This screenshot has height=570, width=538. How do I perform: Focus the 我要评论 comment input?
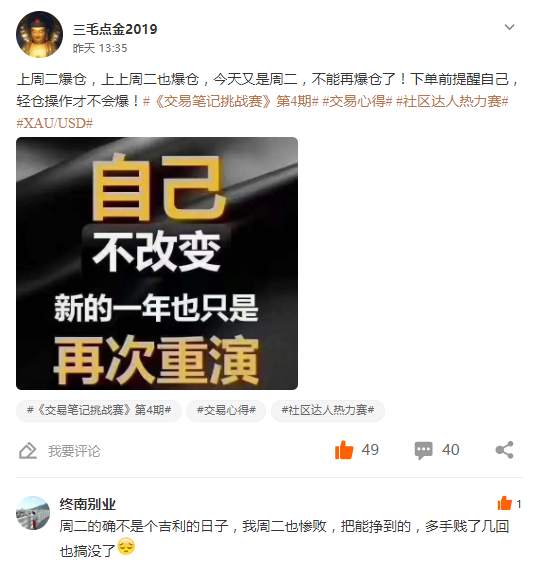tap(74, 451)
